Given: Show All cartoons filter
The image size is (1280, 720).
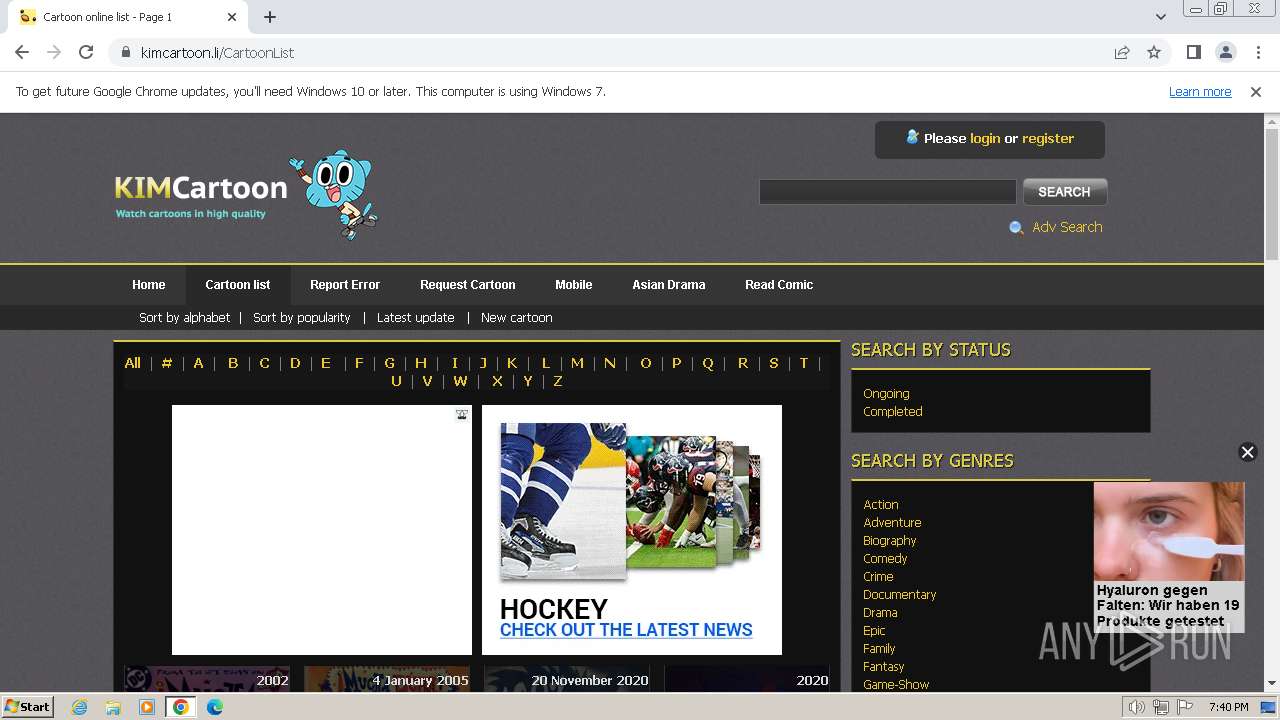Looking at the screenshot, I should click(132, 363).
